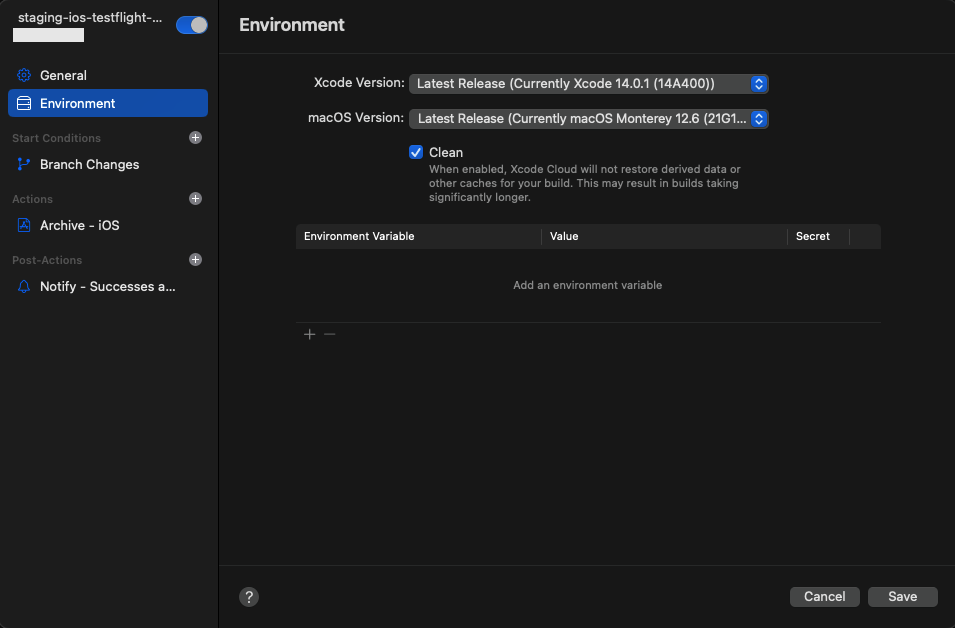Add a new Action with plus icon
The image size is (955, 628).
coord(196,199)
